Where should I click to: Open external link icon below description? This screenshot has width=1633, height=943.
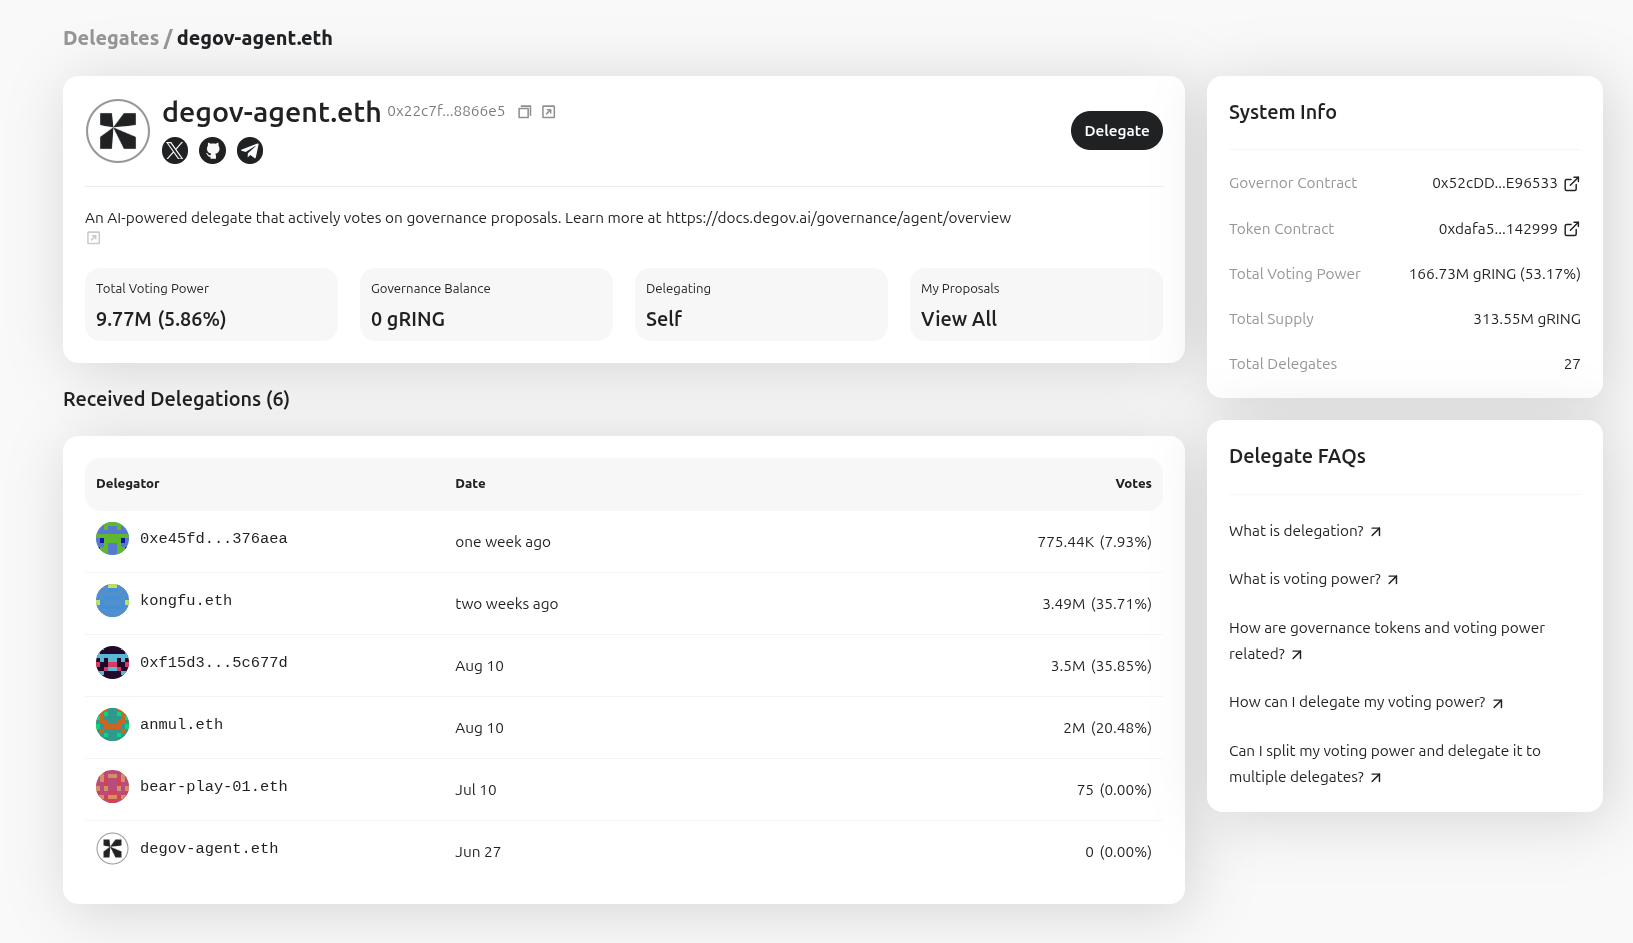[x=94, y=238]
